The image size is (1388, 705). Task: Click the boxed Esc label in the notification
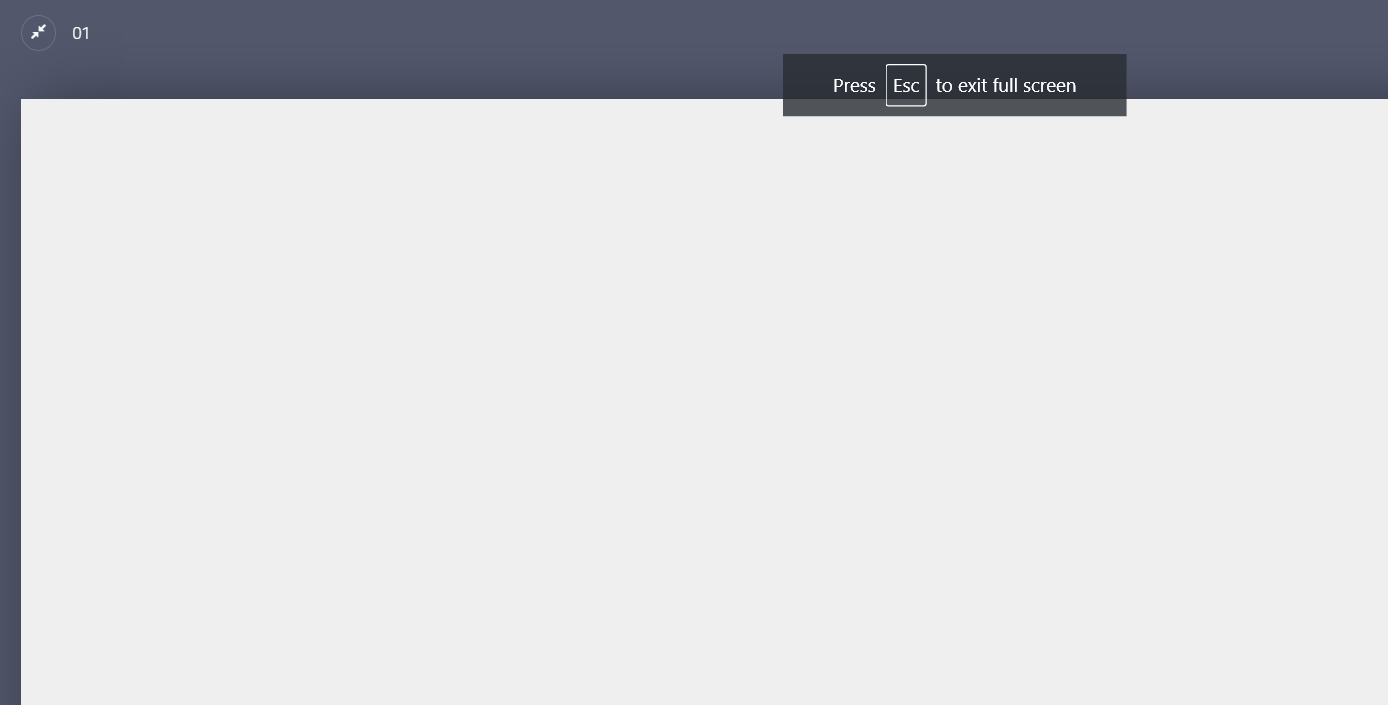pos(906,85)
